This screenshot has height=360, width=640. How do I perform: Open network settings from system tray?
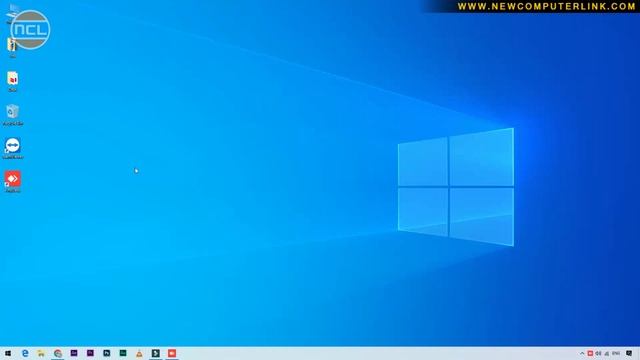pos(607,353)
